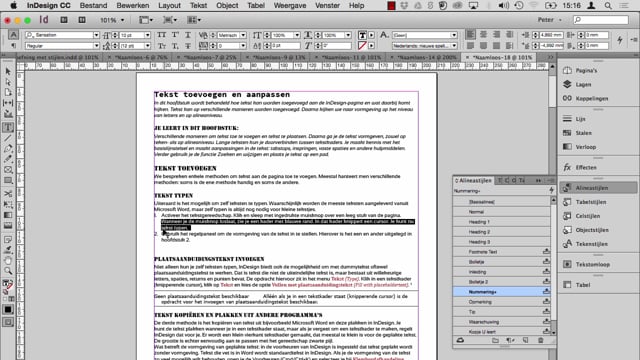Choose the Zoom magnifier tool
Screen dimensions: 640x360
tap(8, 271)
